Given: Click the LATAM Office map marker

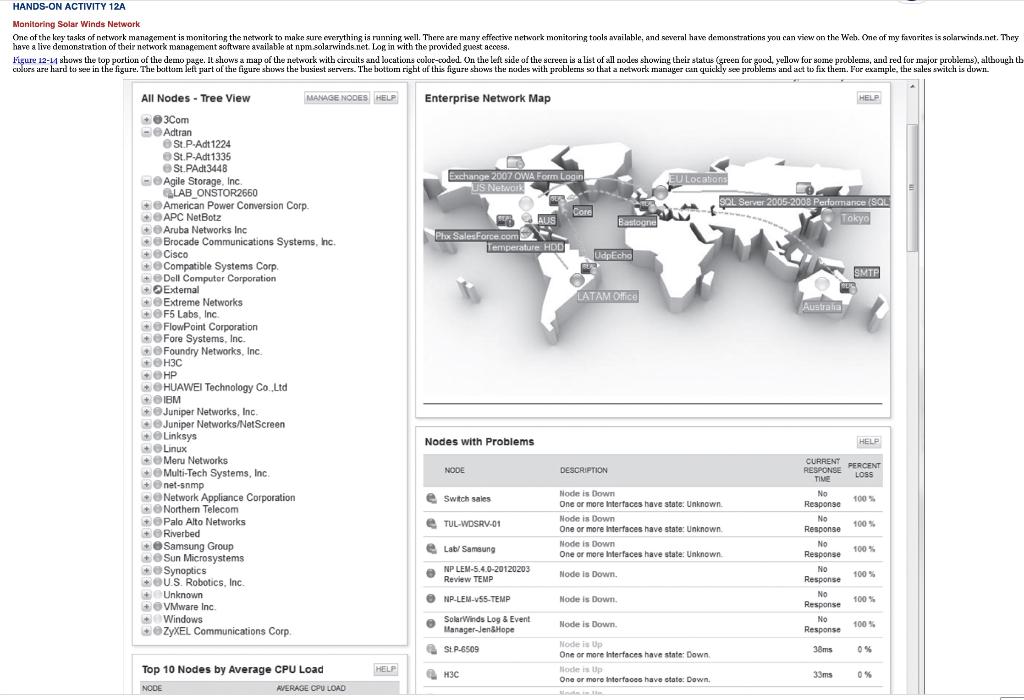Looking at the screenshot, I should click(x=577, y=280).
